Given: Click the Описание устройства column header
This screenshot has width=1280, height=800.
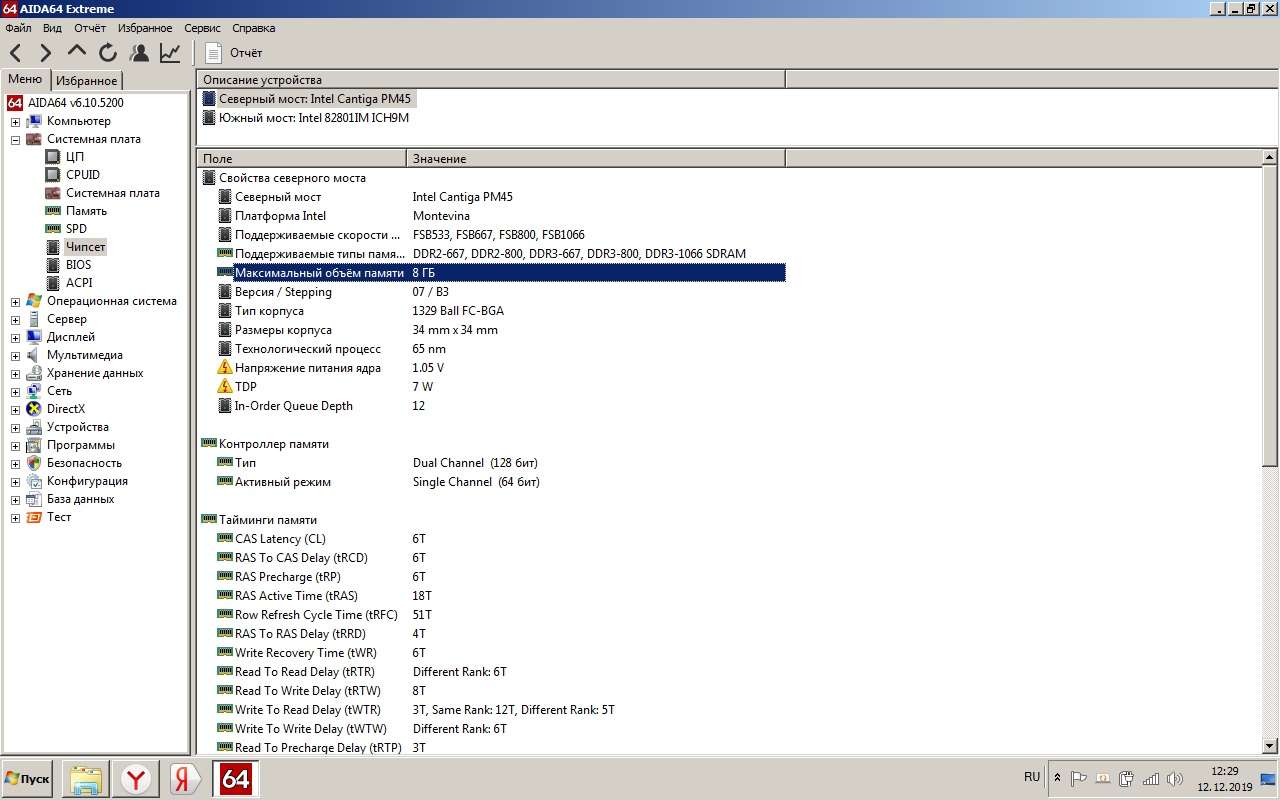Looking at the screenshot, I should [491, 80].
